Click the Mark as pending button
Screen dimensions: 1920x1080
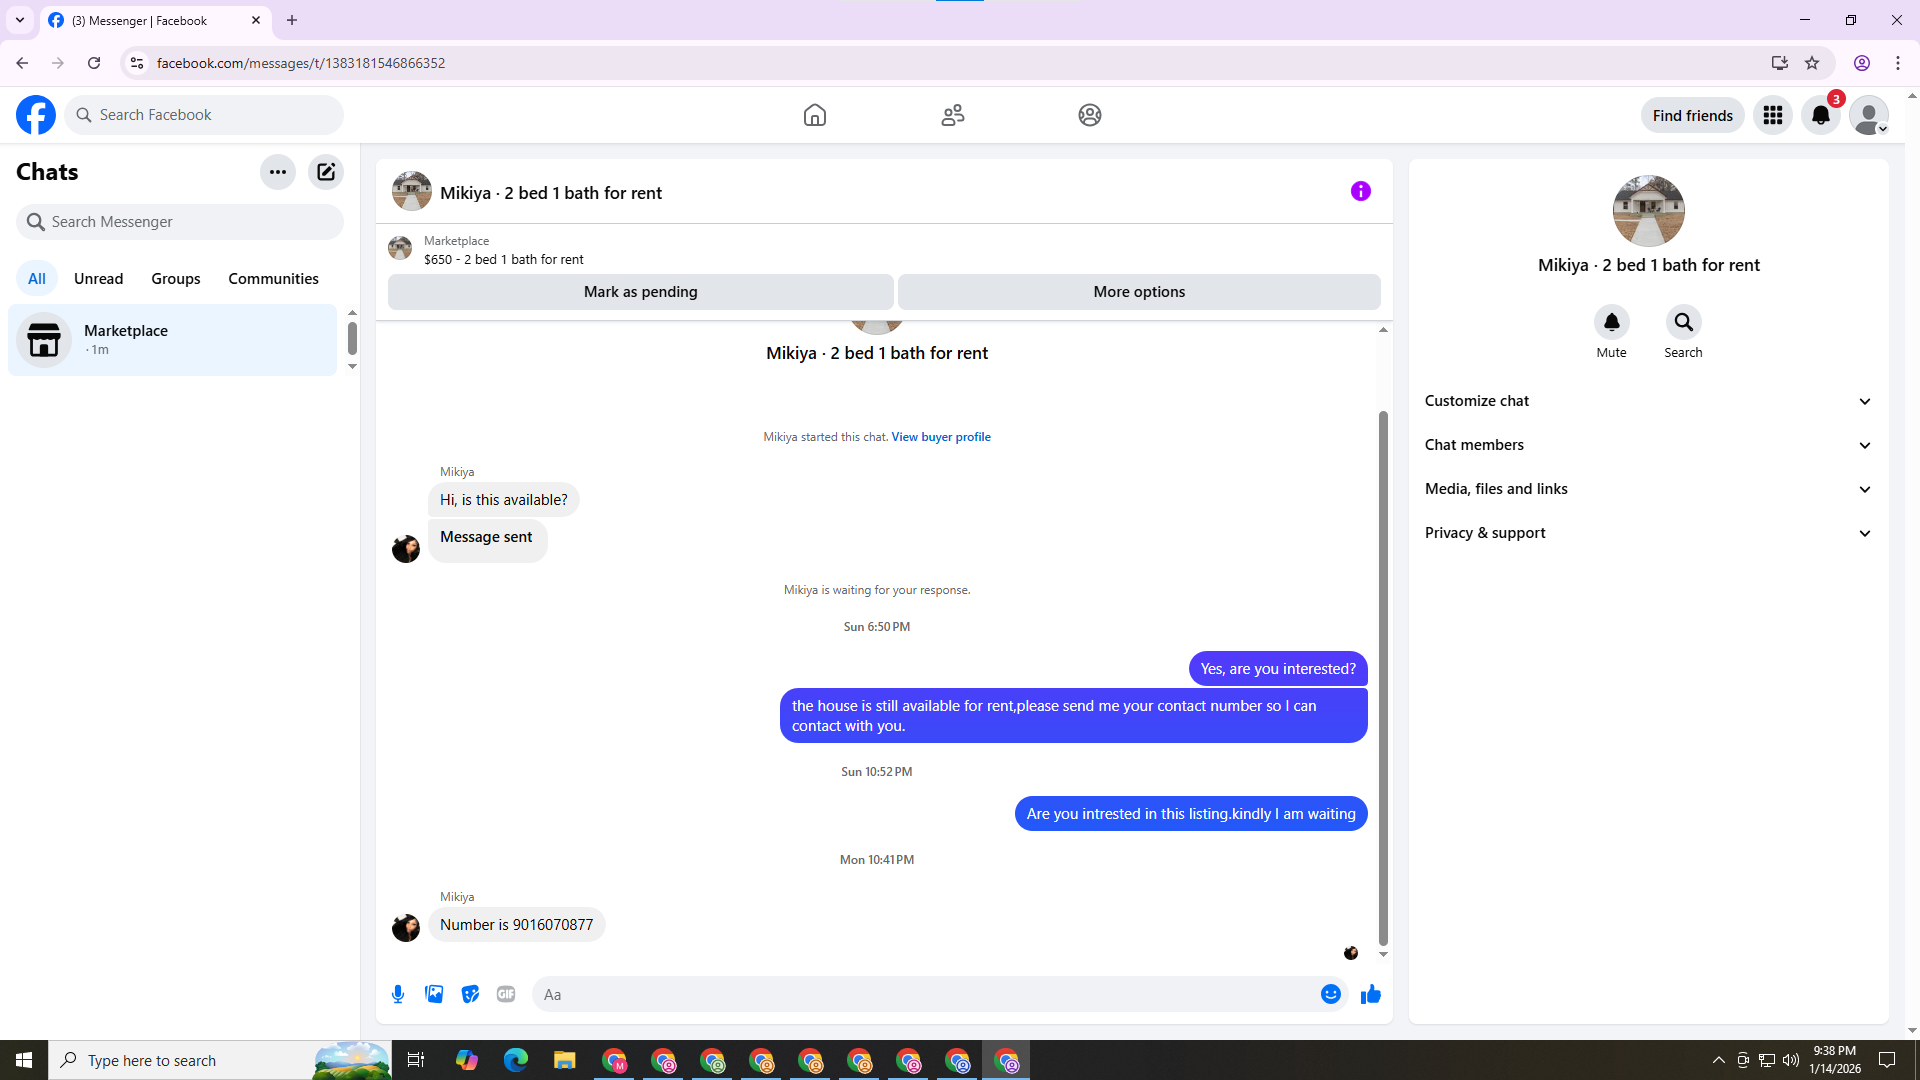[x=640, y=292]
